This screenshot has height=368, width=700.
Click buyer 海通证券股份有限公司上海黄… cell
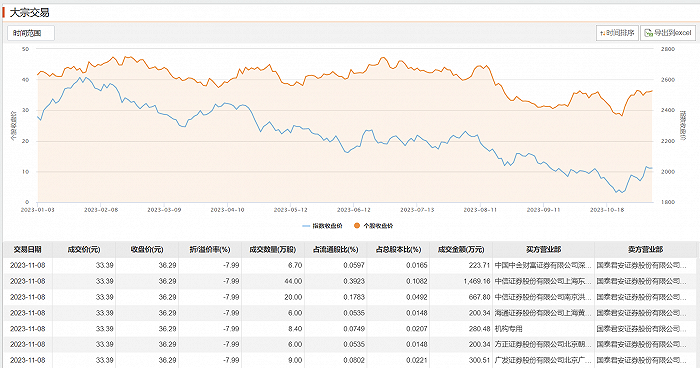point(543,313)
